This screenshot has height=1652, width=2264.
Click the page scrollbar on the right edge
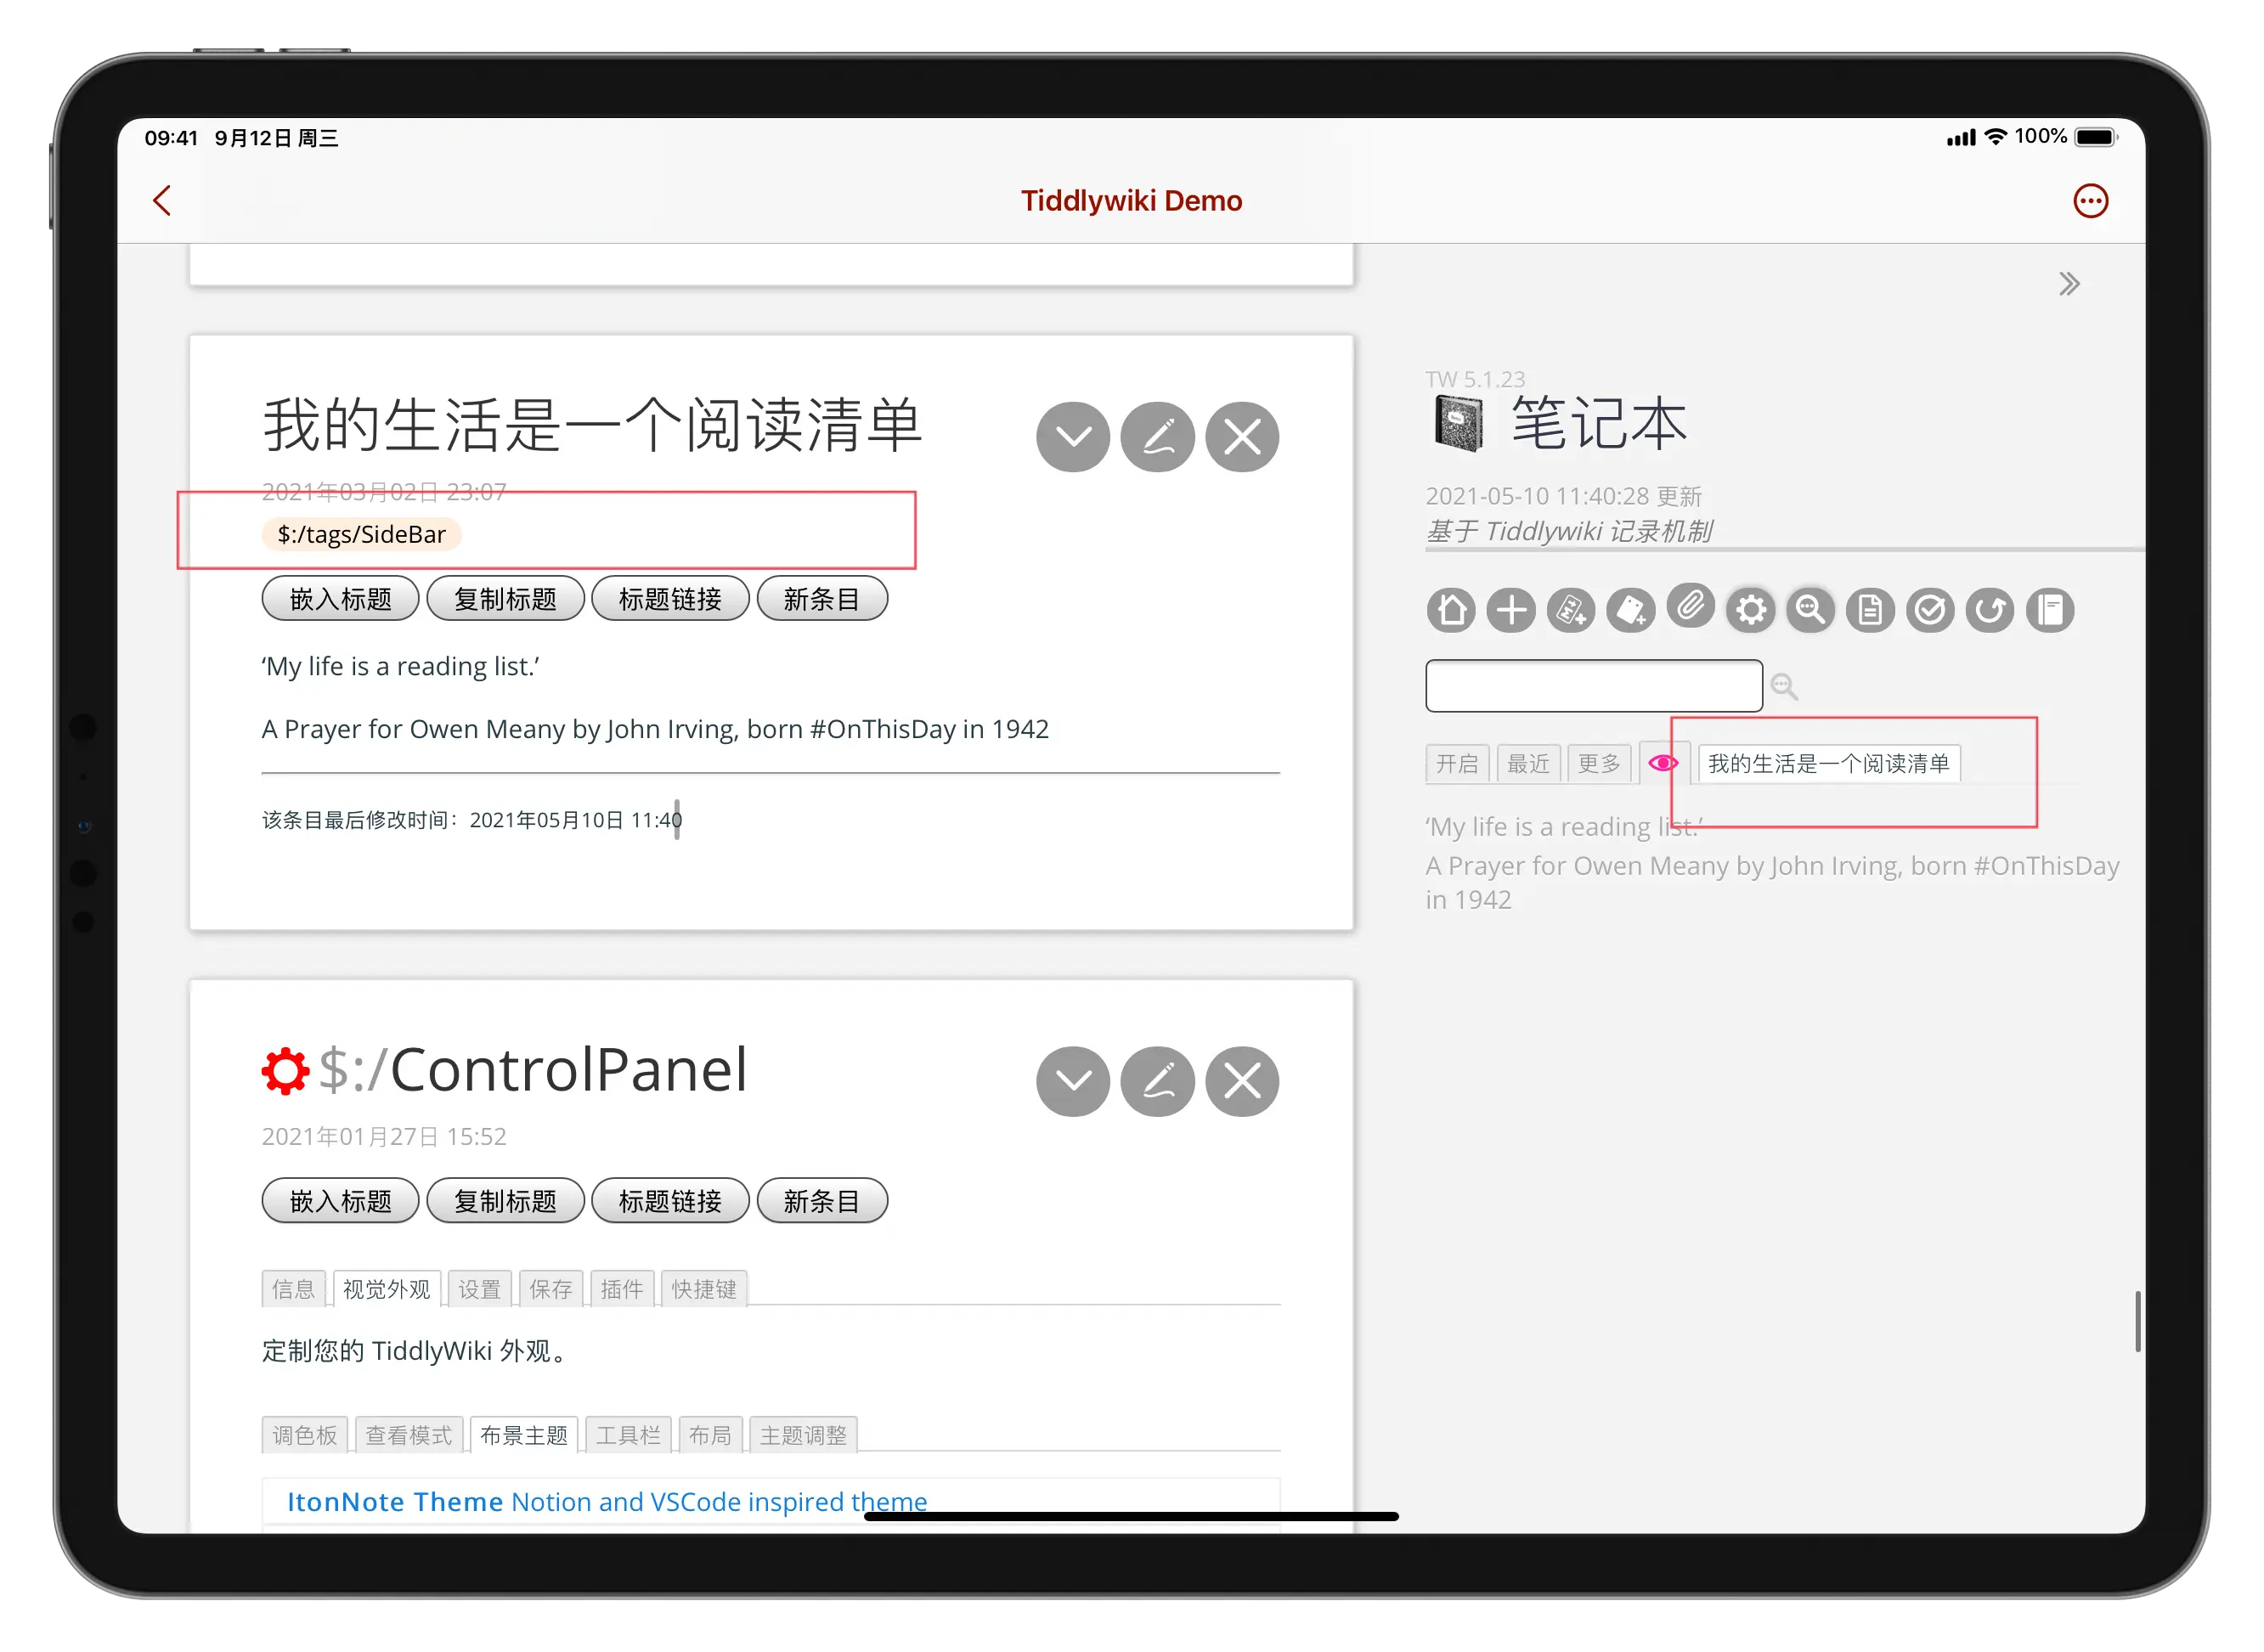[2137, 1322]
